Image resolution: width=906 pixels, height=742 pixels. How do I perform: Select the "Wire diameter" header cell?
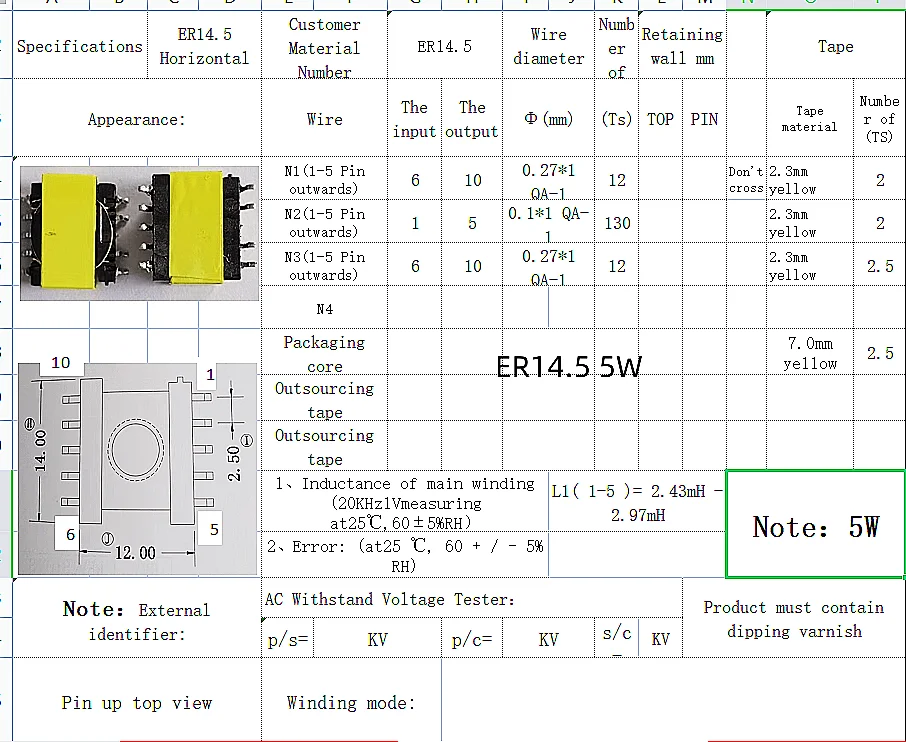[x=548, y=44]
